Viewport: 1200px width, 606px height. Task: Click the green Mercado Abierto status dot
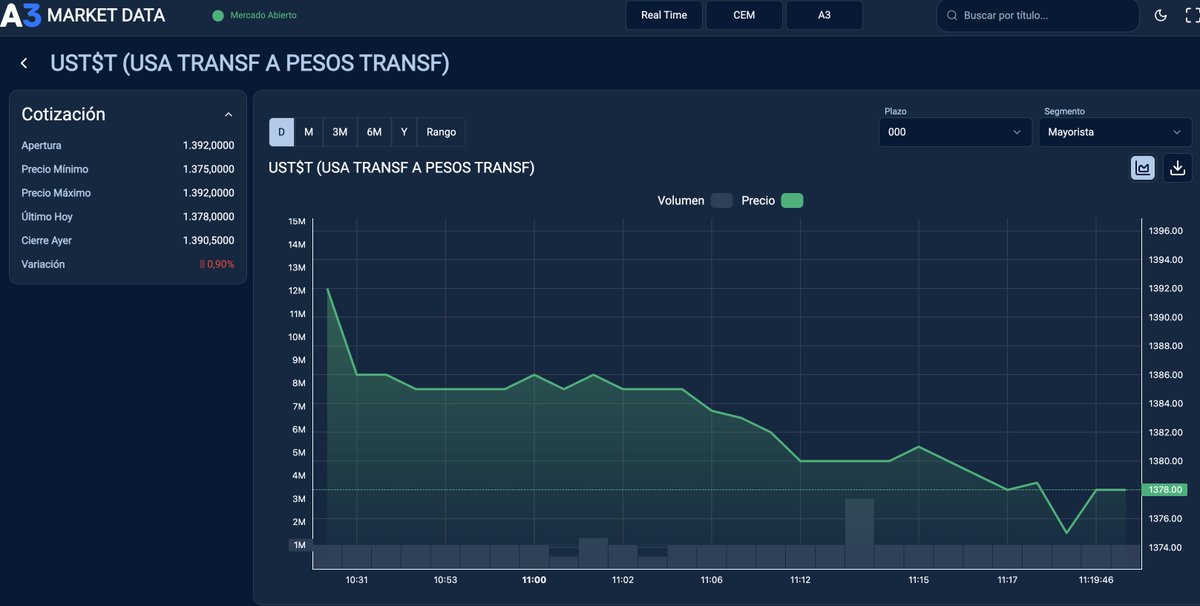218,15
